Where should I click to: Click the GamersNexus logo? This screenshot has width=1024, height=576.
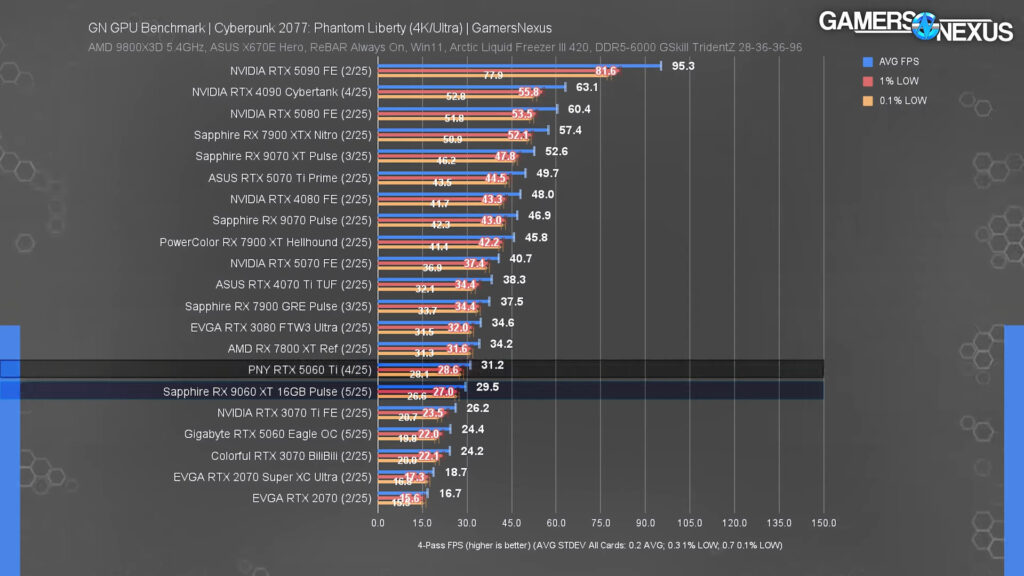916,26
